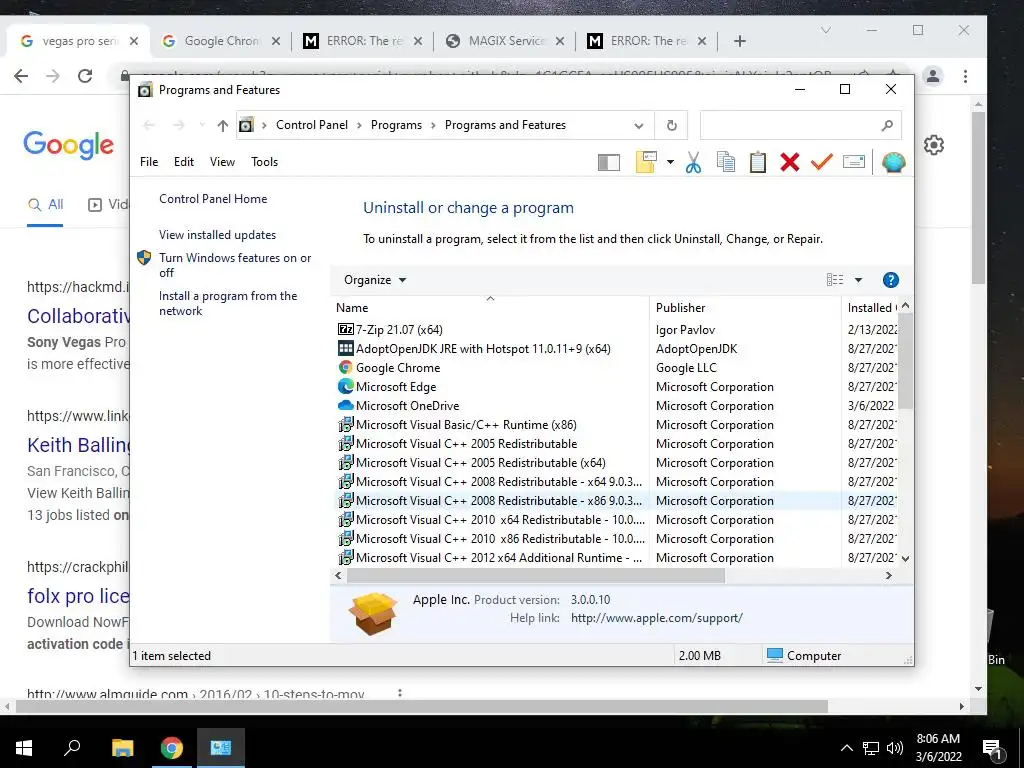Click the Cut scissors icon
The width and height of the screenshot is (1024, 768).
[x=694, y=162]
